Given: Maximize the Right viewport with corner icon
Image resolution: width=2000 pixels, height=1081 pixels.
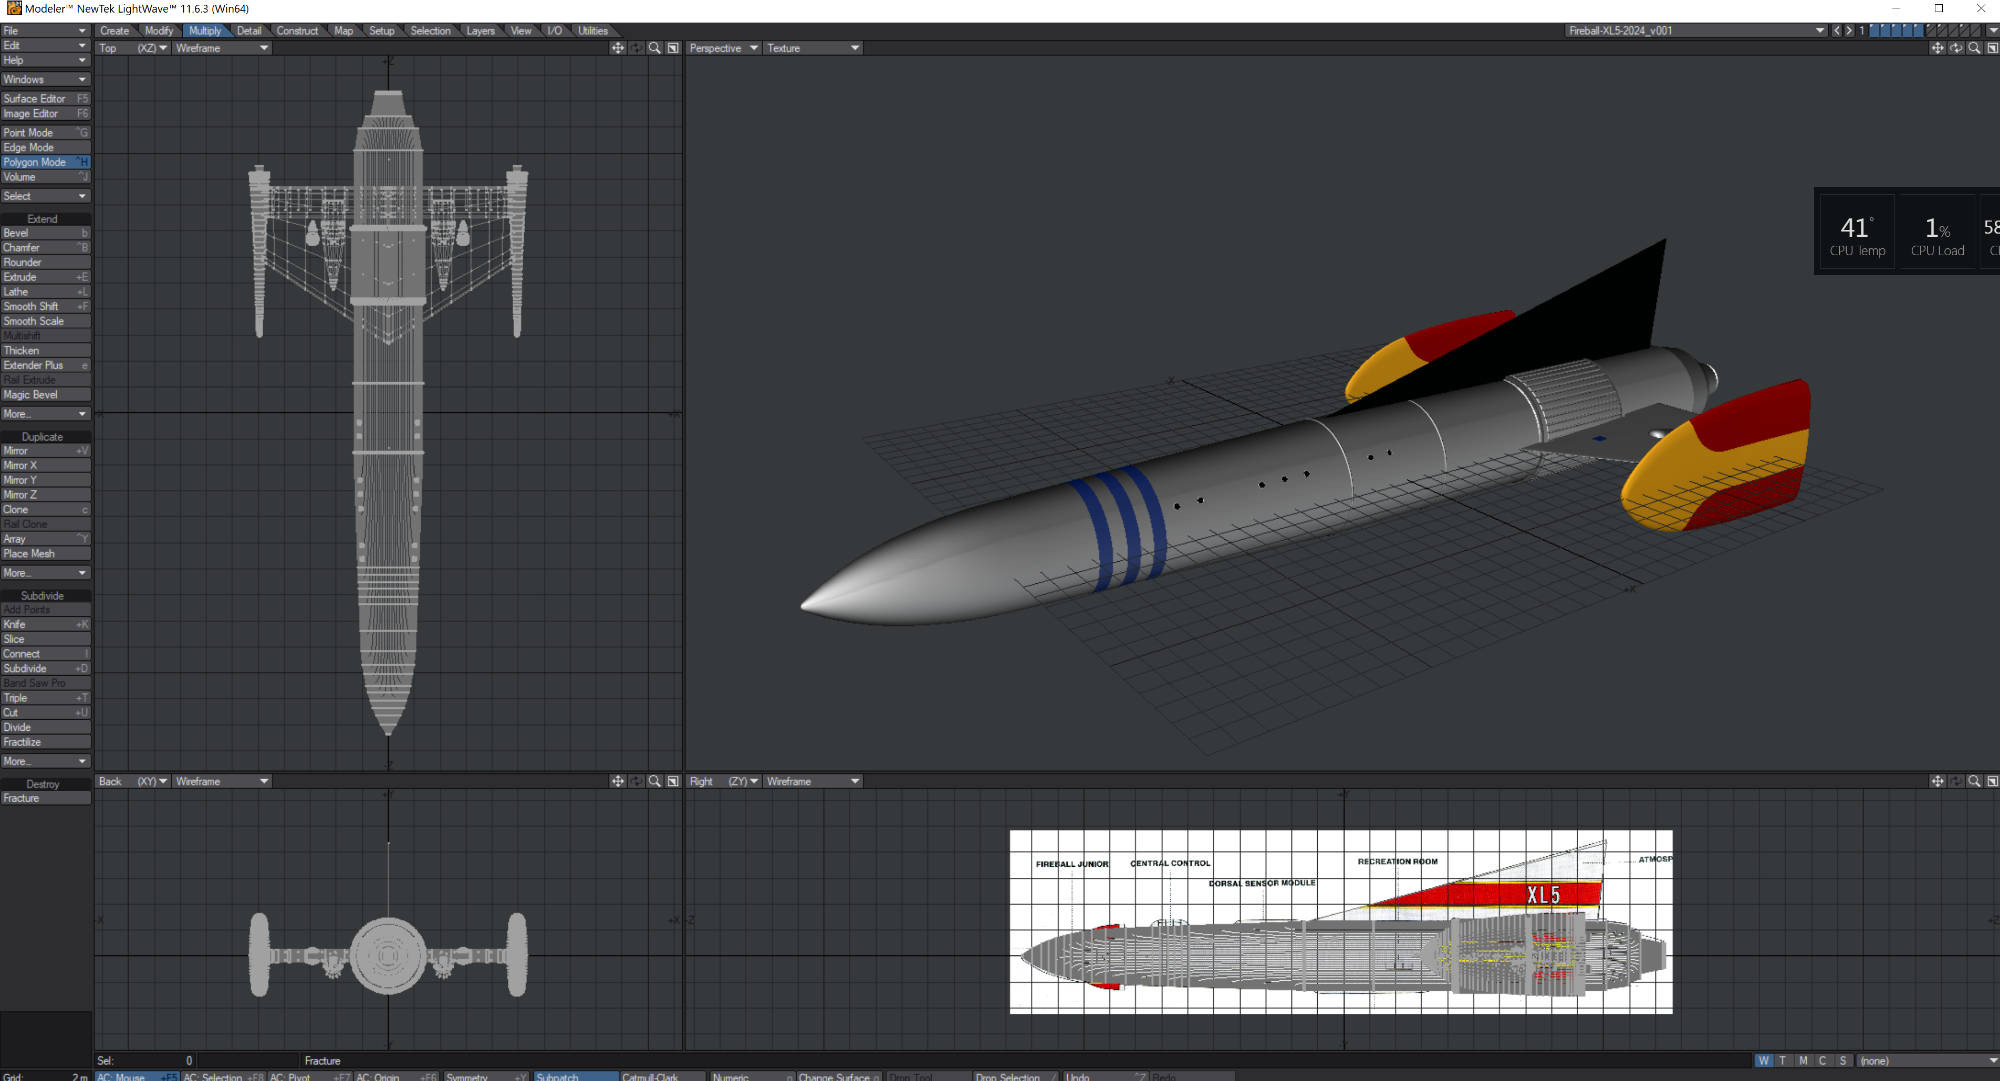Looking at the screenshot, I should [x=1991, y=781].
